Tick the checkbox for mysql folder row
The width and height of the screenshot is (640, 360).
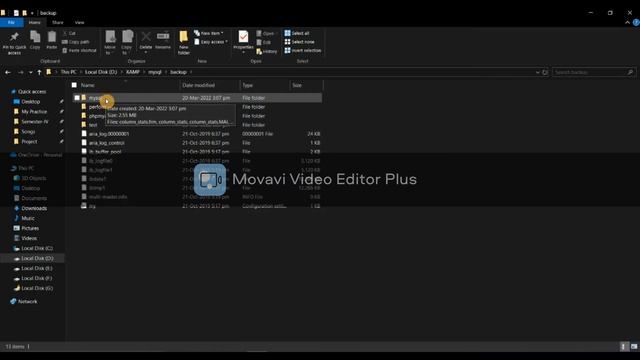[77, 98]
